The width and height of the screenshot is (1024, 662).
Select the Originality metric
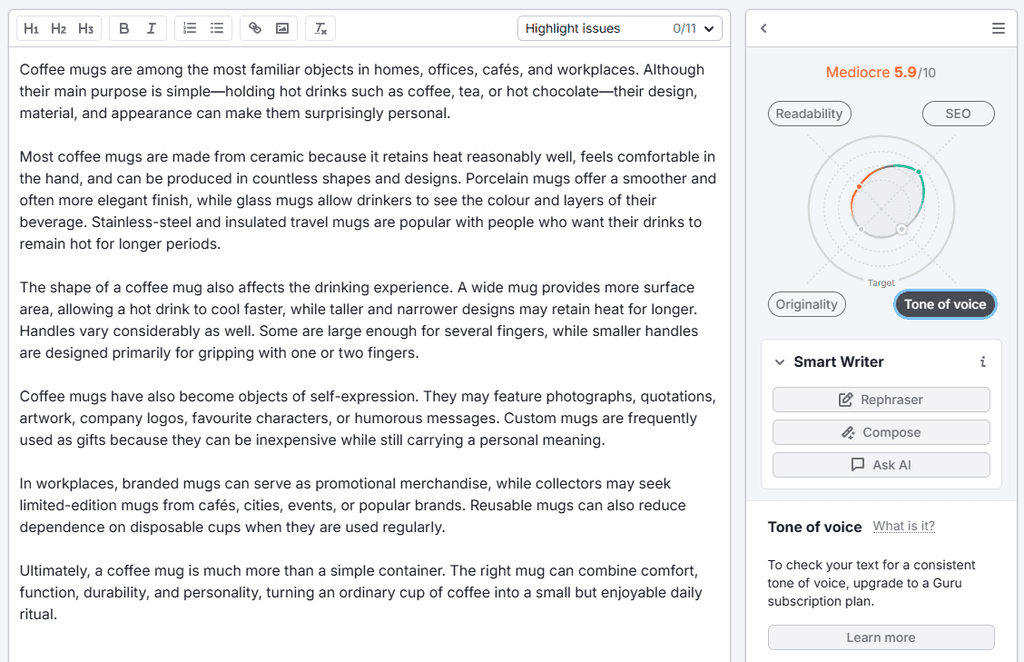pyautogui.click(x=807, y=304)
